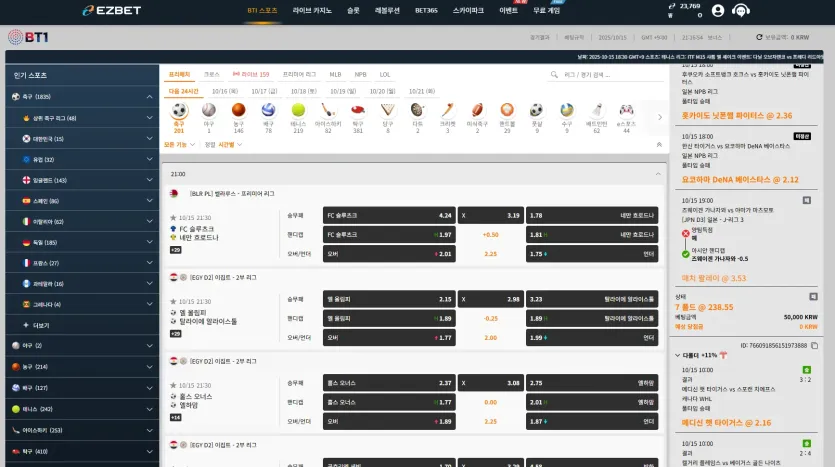Copy the bet ID with the copy icon
835x467 pixels.
pos(814,346)
